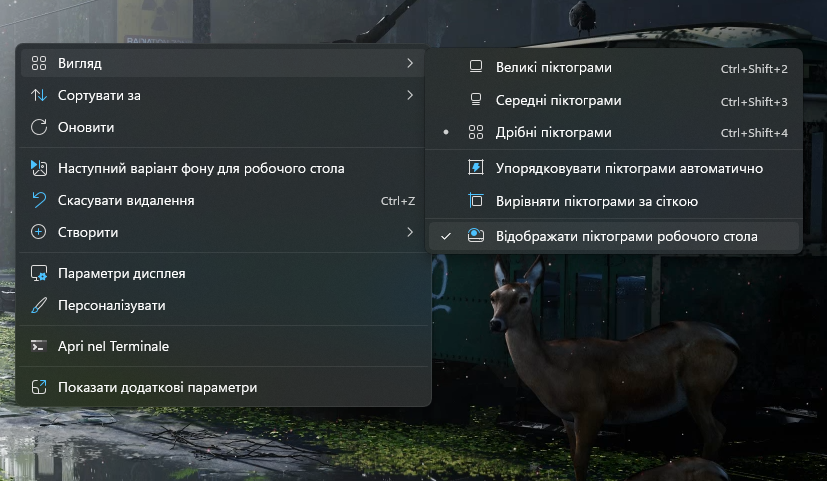This screenshot has height=481, width=827.
Task: Click Показати додаткові параметри
Action: 157,388
